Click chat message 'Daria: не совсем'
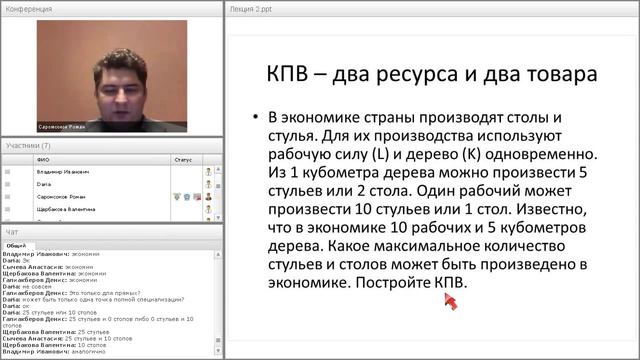 (27, 287)
